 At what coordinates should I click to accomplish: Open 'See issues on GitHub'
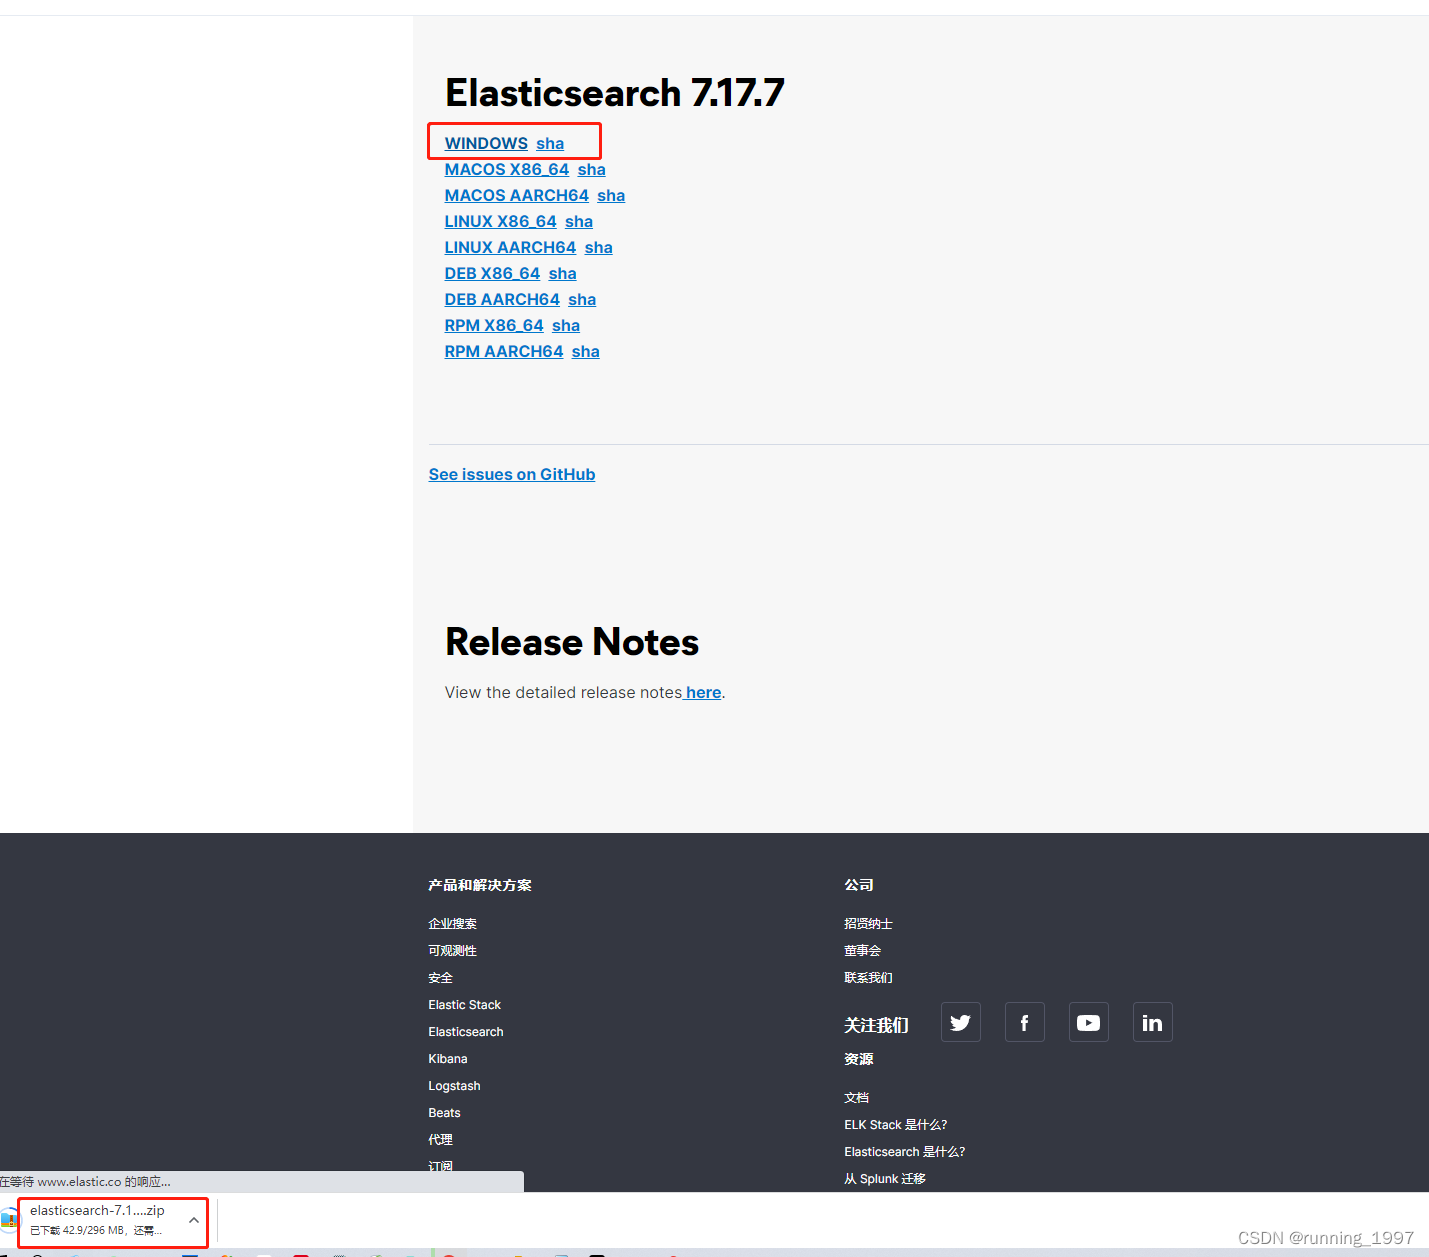[512, 474]
